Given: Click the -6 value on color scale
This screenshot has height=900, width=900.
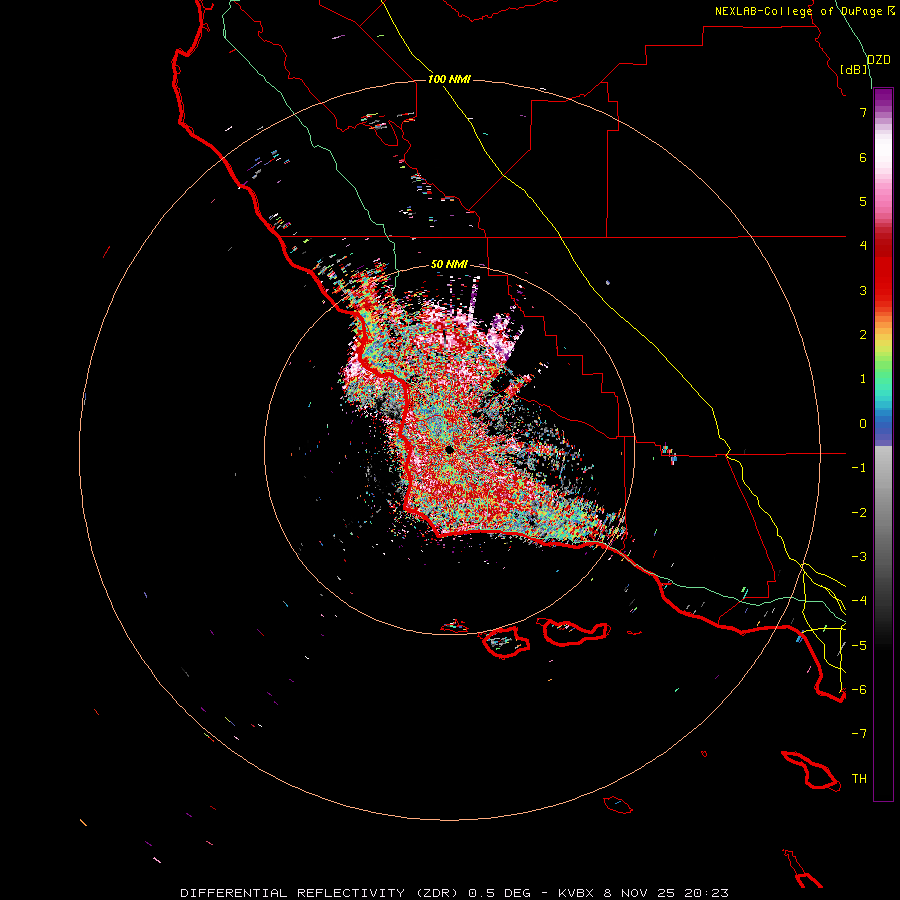Looking at the screenshot, I should pos(859,690).
